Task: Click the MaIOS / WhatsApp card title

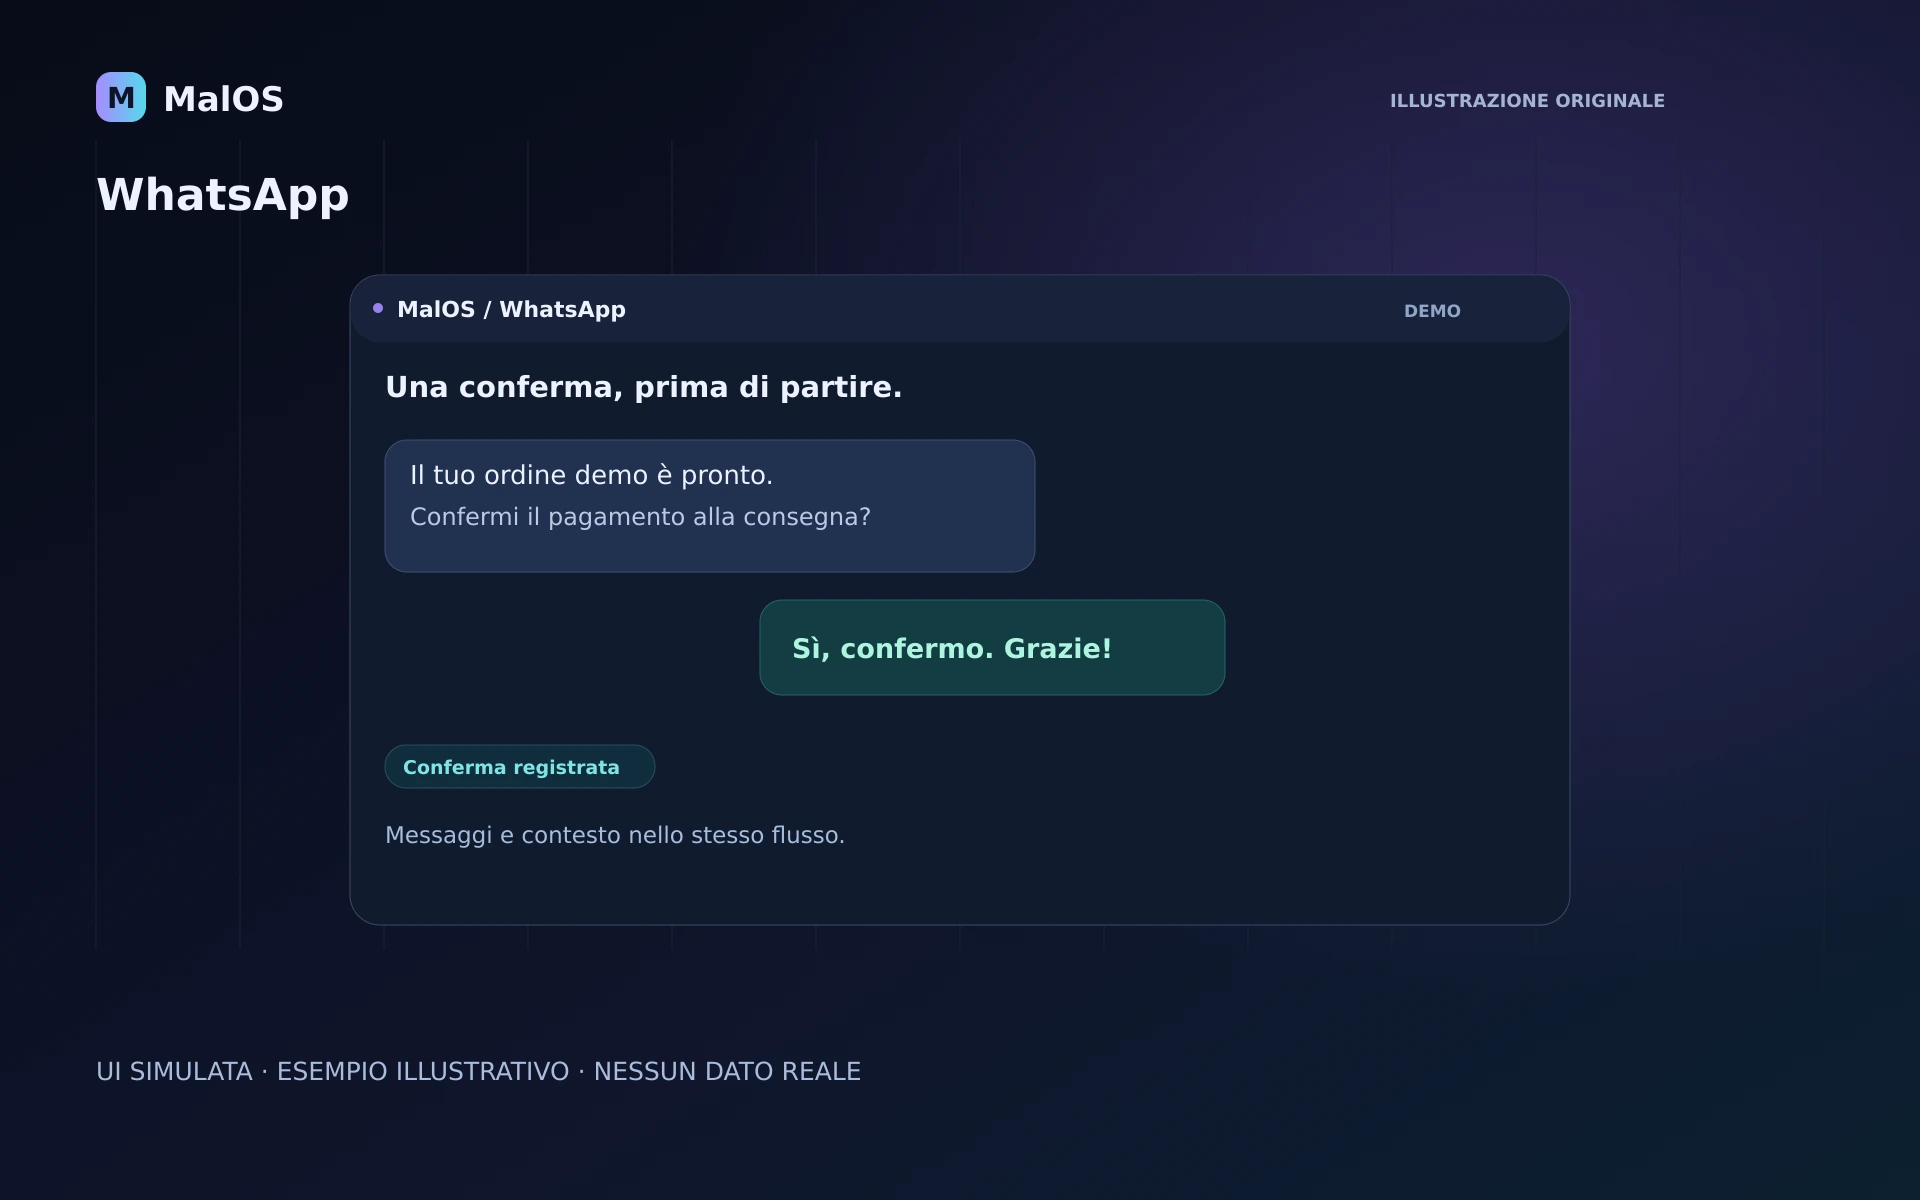Action: (511, 310)
